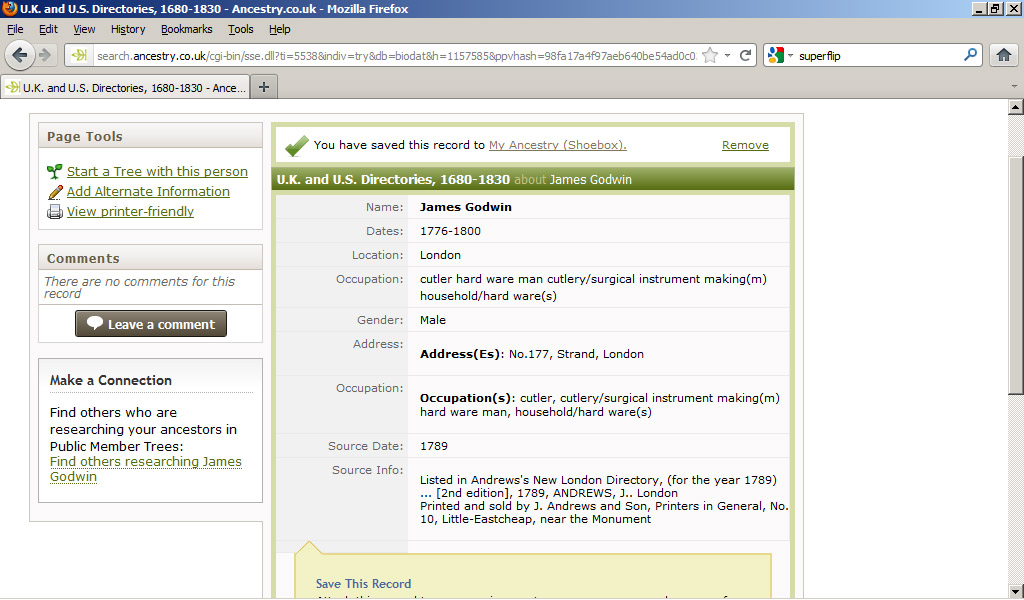Open the Bookmarks menu

click(187, 29)
